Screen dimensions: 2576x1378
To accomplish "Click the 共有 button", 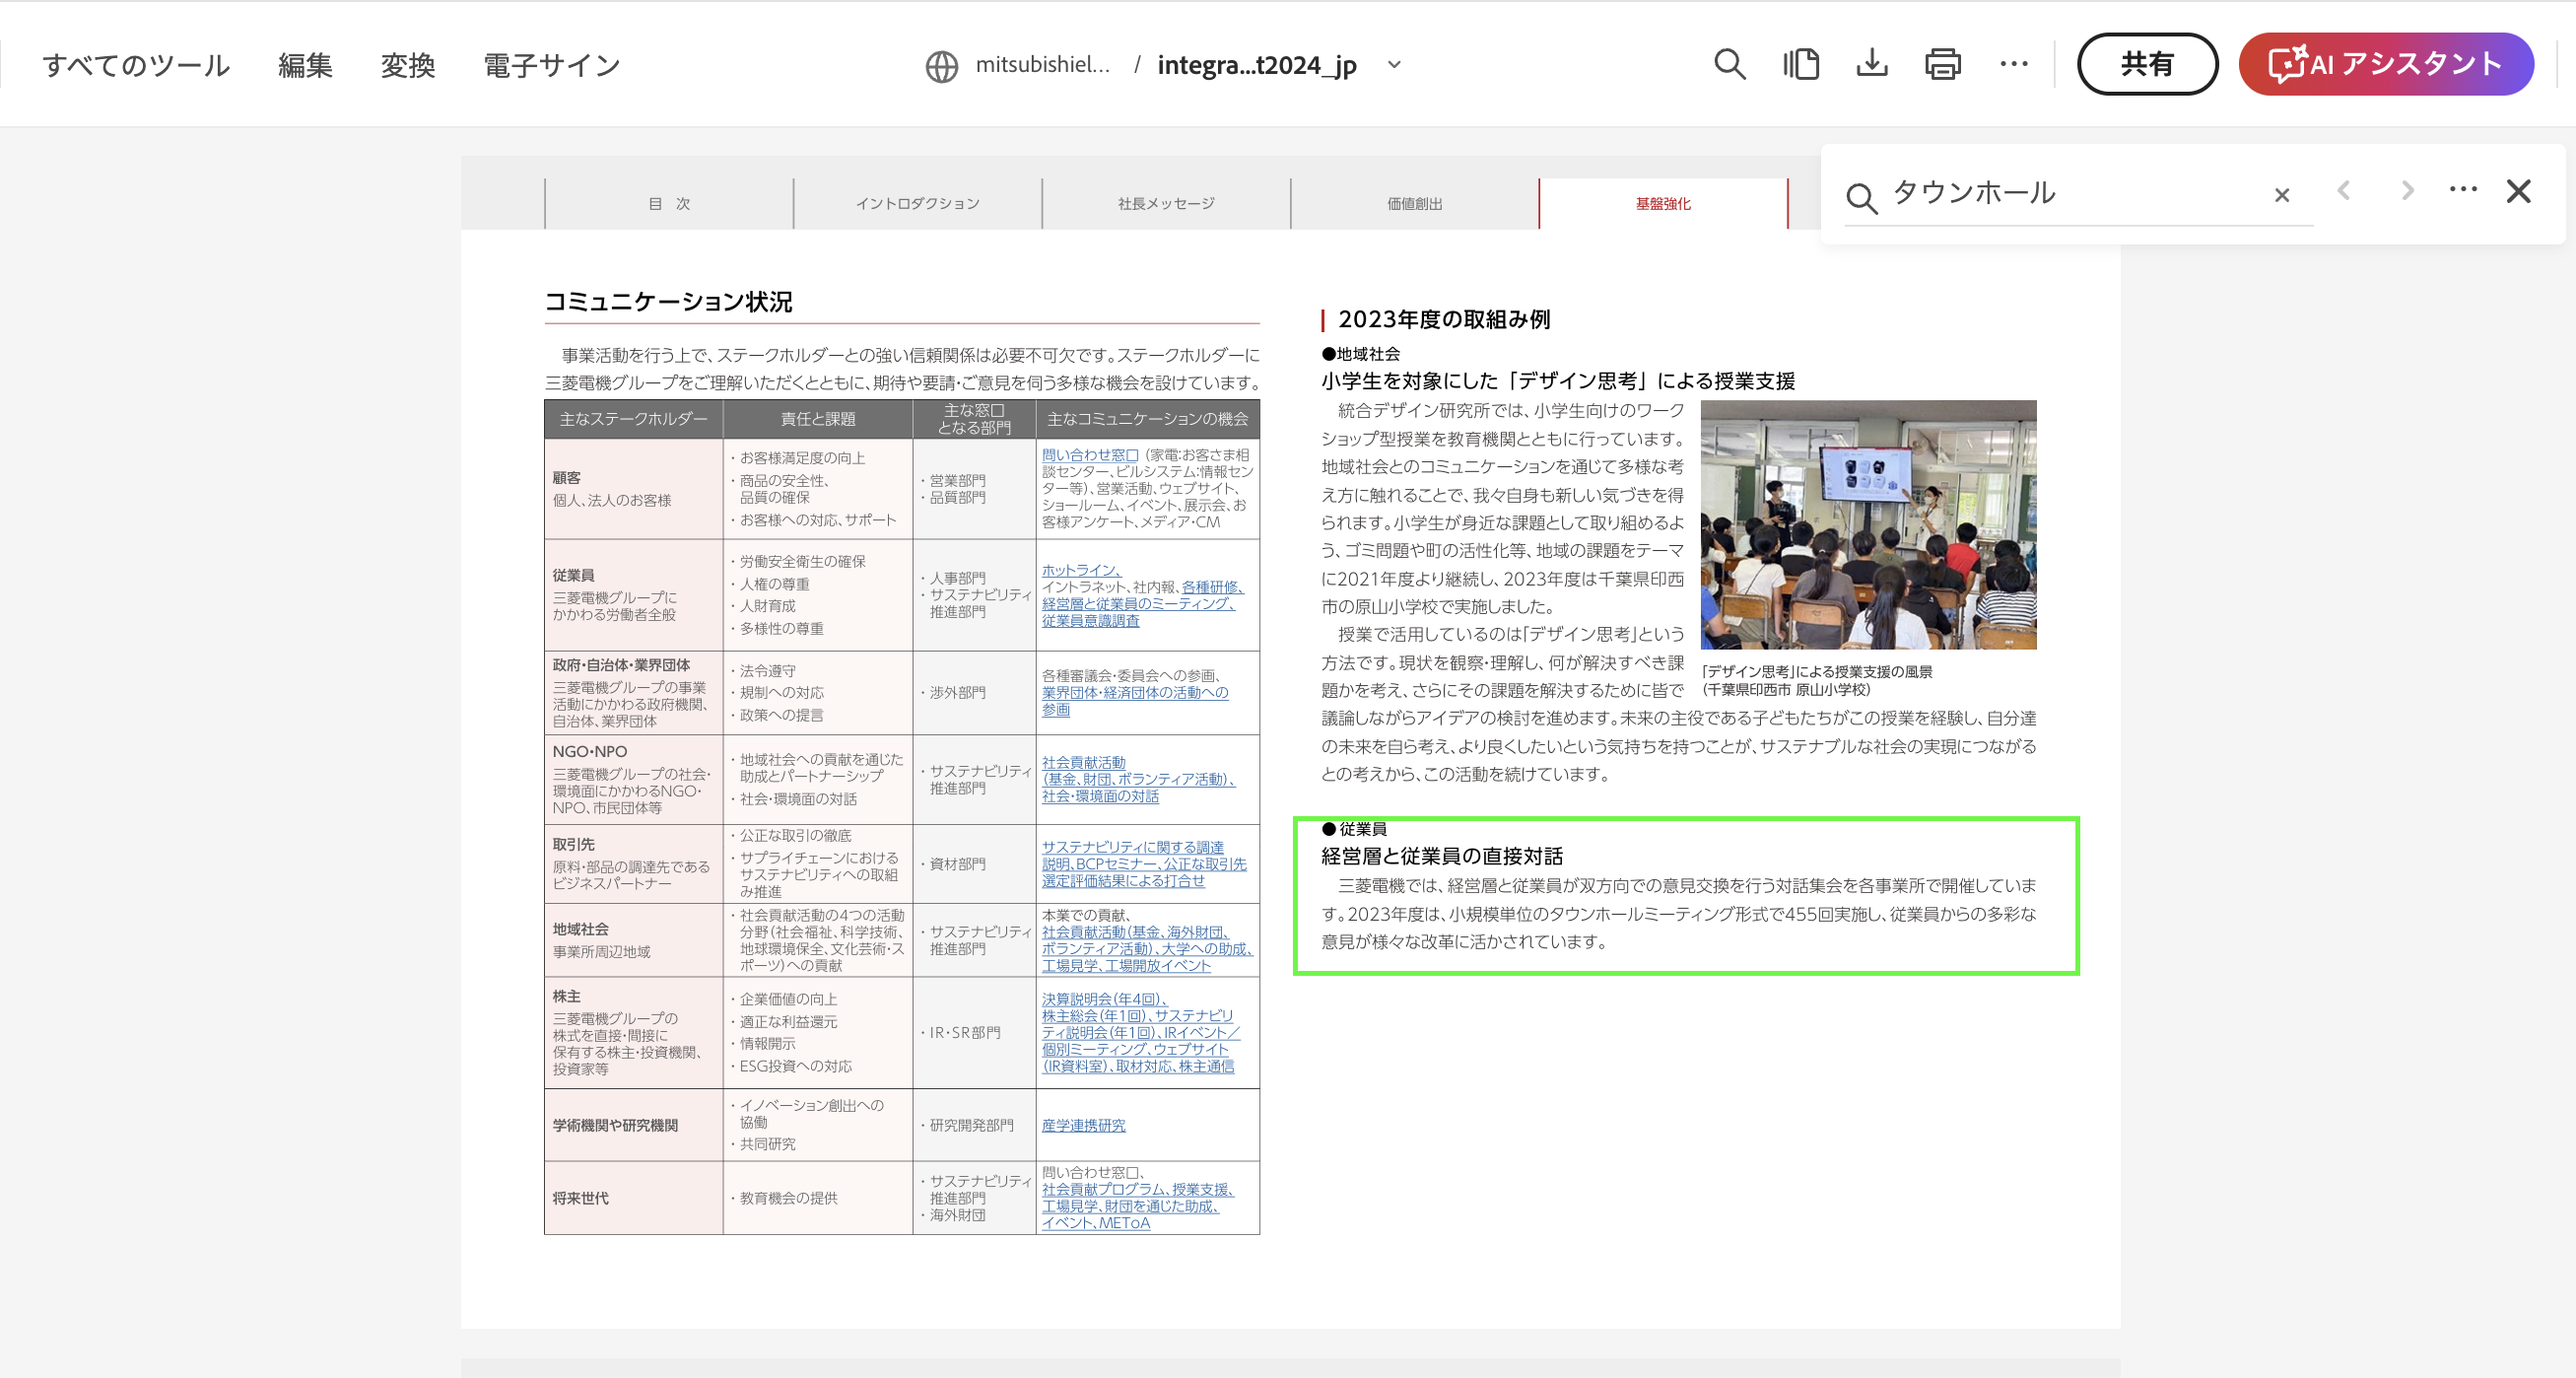I will (x=2147, y=65).
